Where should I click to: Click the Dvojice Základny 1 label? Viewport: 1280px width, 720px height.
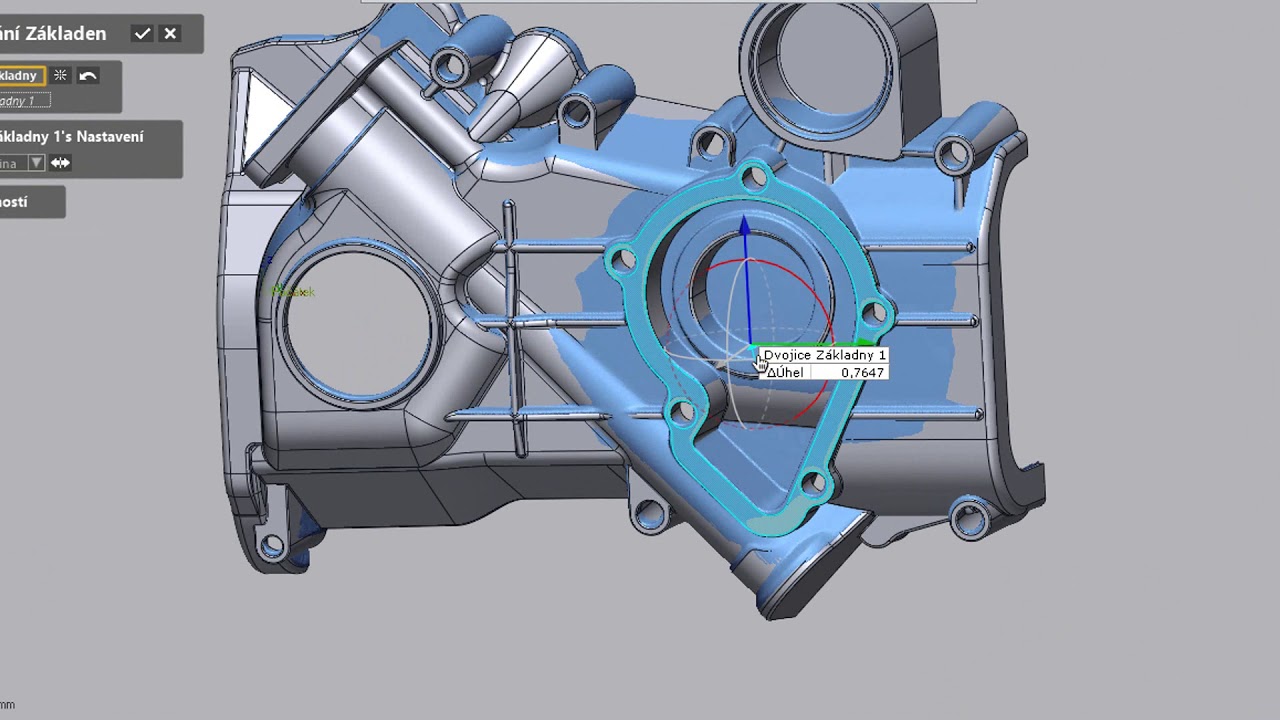tap(824, 355)
